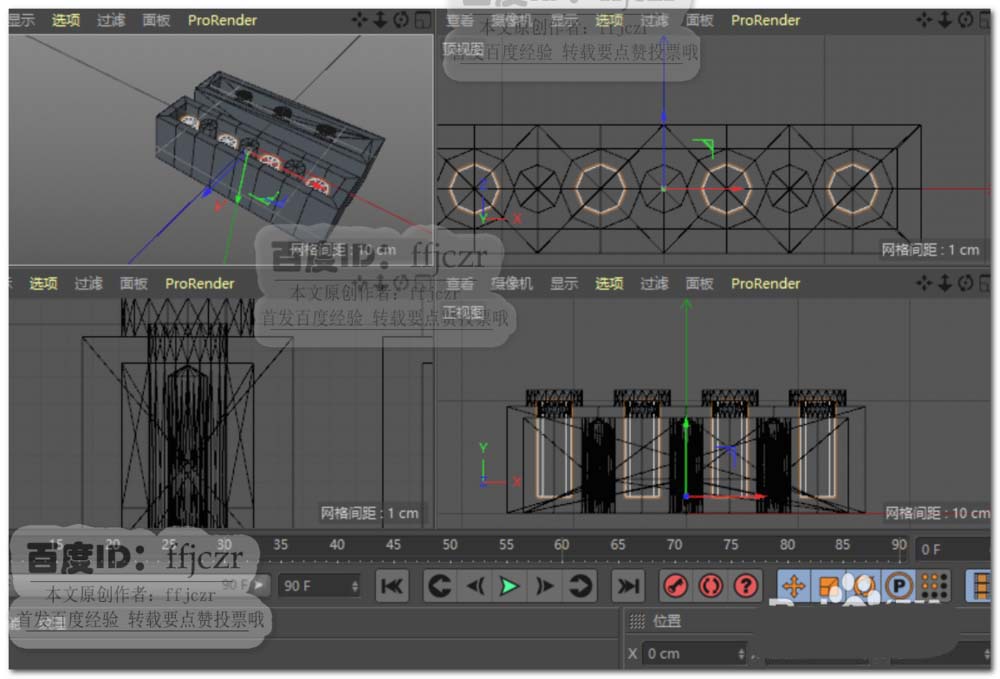
Task: Toggle Autokeying red button
Action: 711,586
